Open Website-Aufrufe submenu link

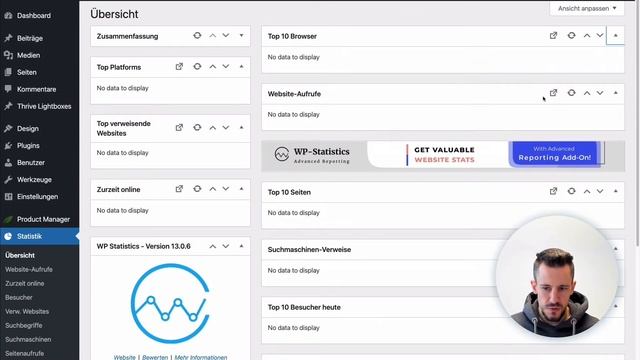click(x=29, y=269)
